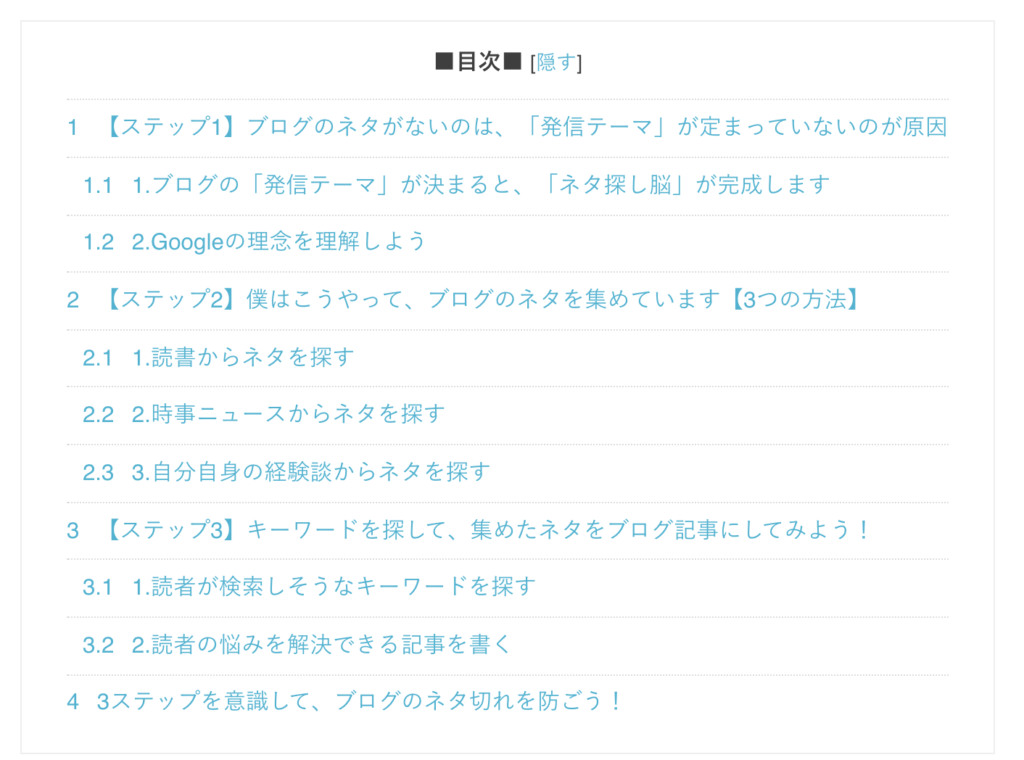Click the 3.2 sub-item number
Viewport: 1024px width, 760px height.
tap(99, 645)
